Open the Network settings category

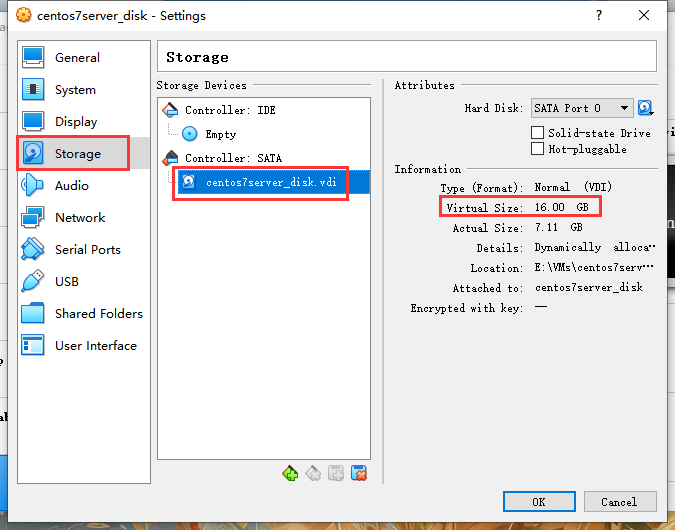[x=84, y=217]
